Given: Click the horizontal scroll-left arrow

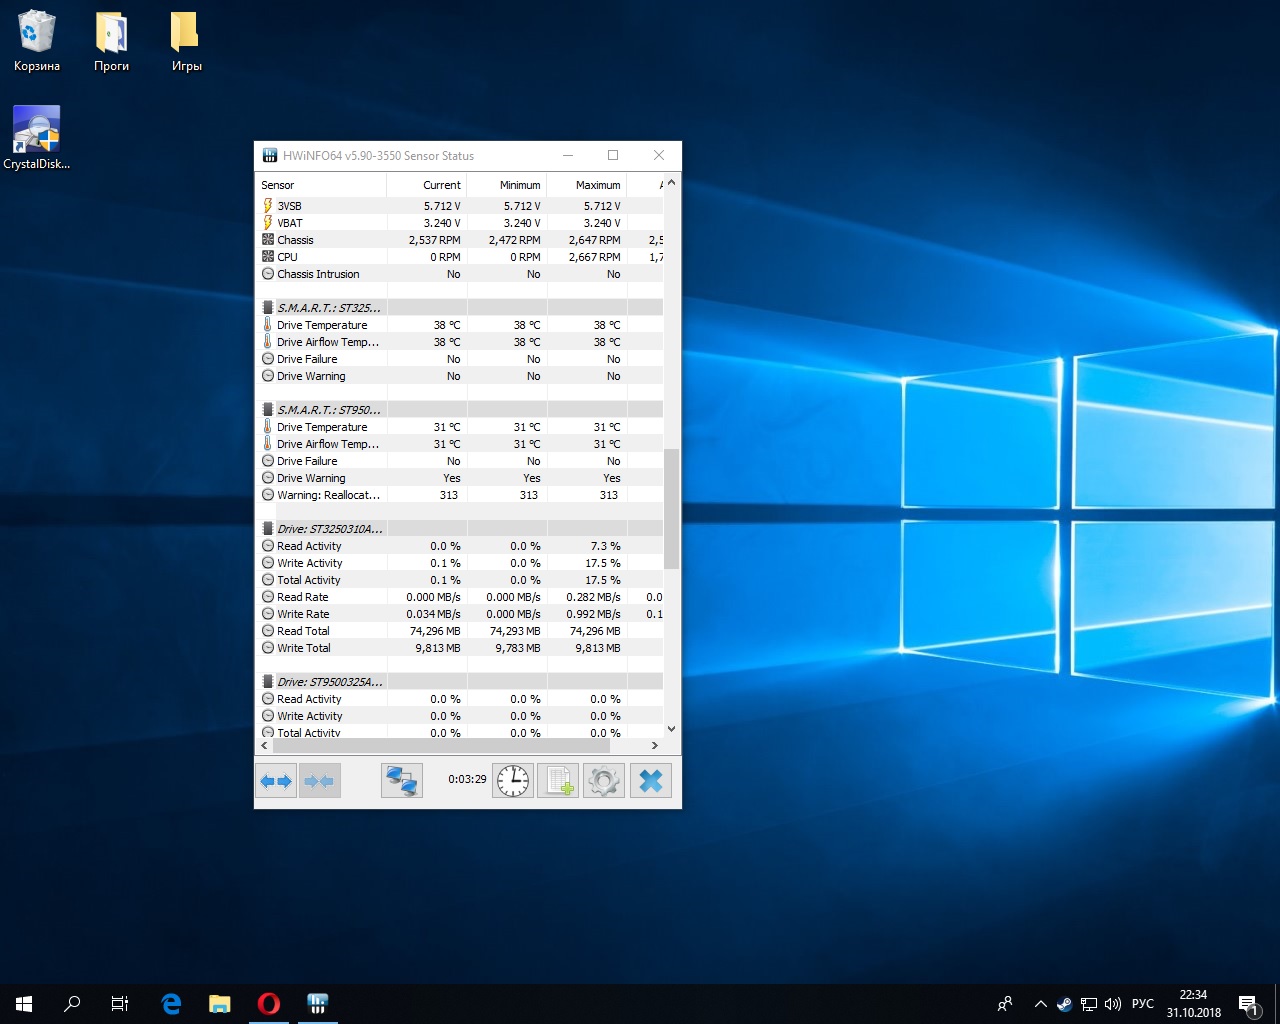Looking at the screenshot, I should [x=264, y=745].
